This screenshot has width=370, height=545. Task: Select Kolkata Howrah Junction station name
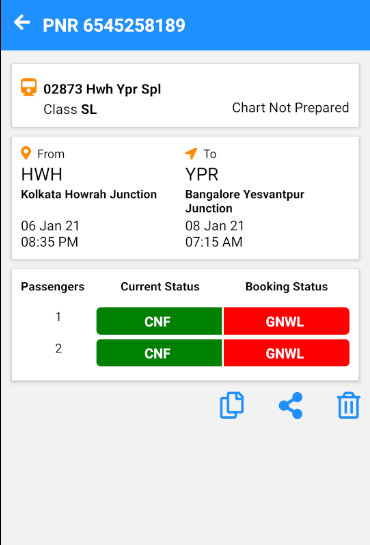point(89,194)
